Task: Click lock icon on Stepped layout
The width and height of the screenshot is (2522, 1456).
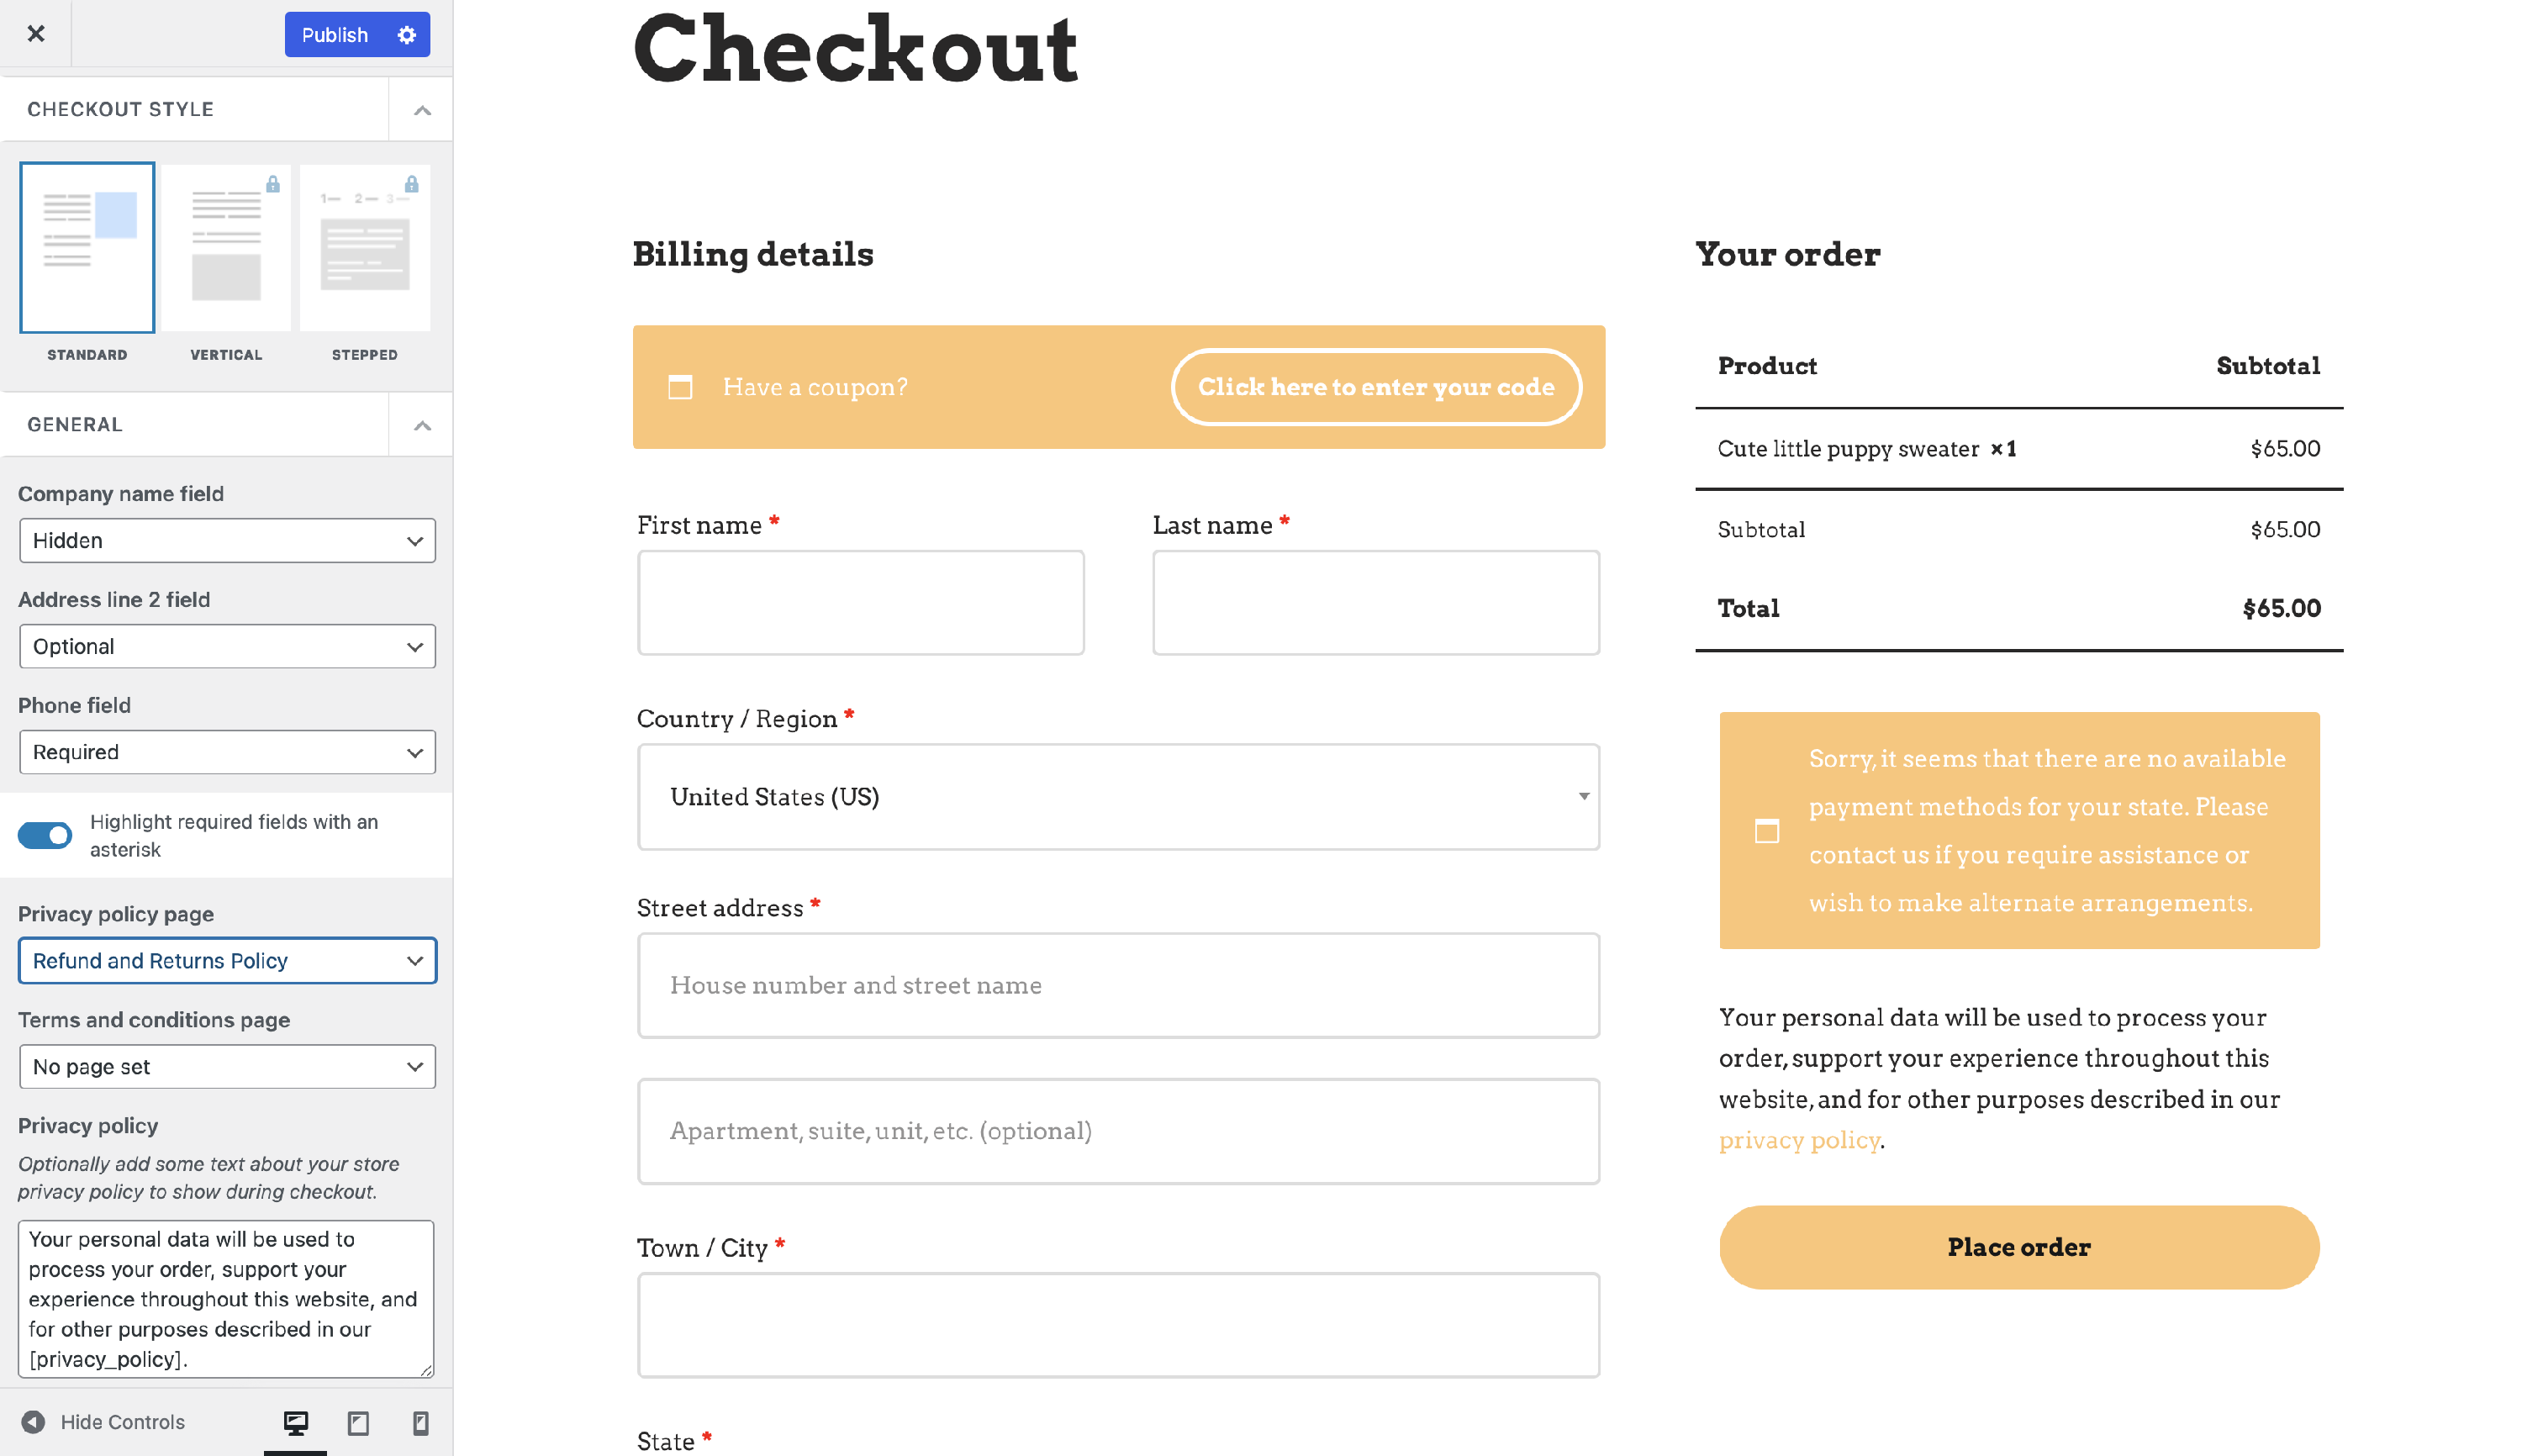Action: coord(411,184)
